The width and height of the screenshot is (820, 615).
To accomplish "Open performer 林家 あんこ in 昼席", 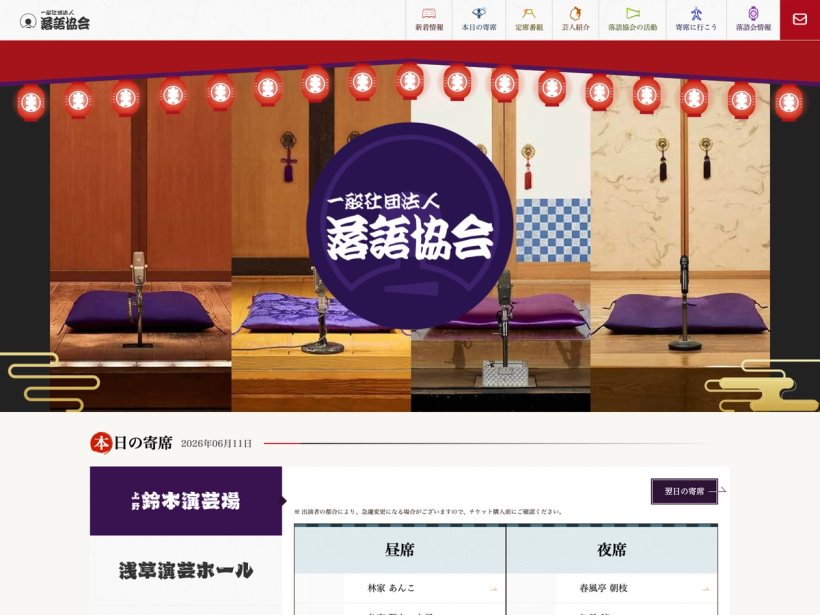I will click(400, 588).
